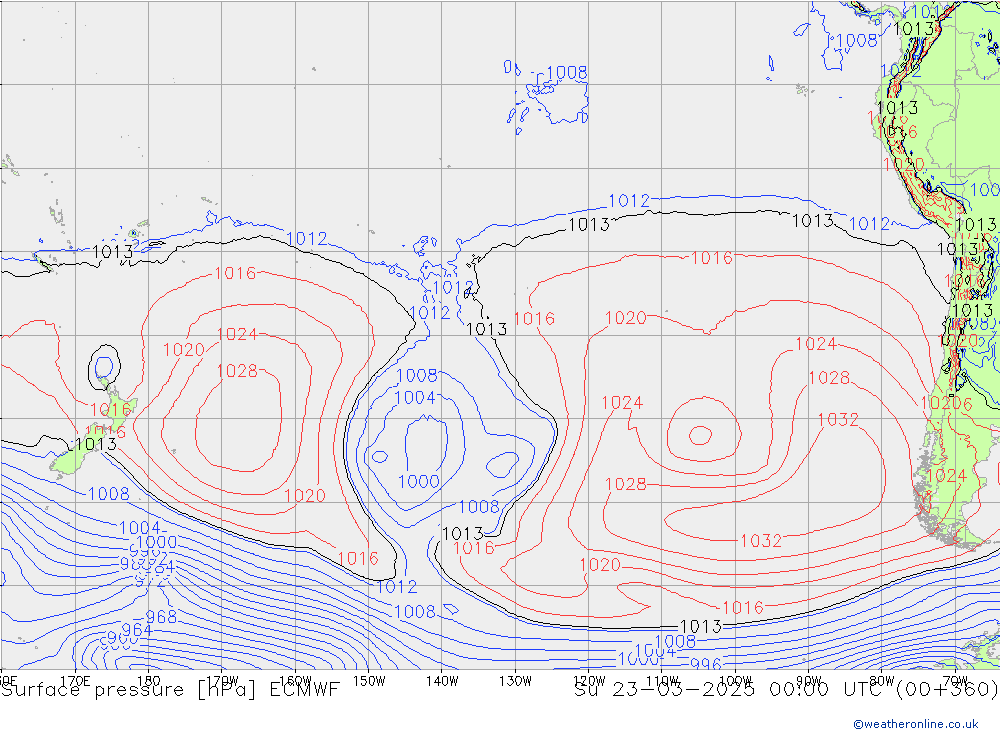
Task: Click the red 1032 label below the 1028 near 120W
Action: 761,541
